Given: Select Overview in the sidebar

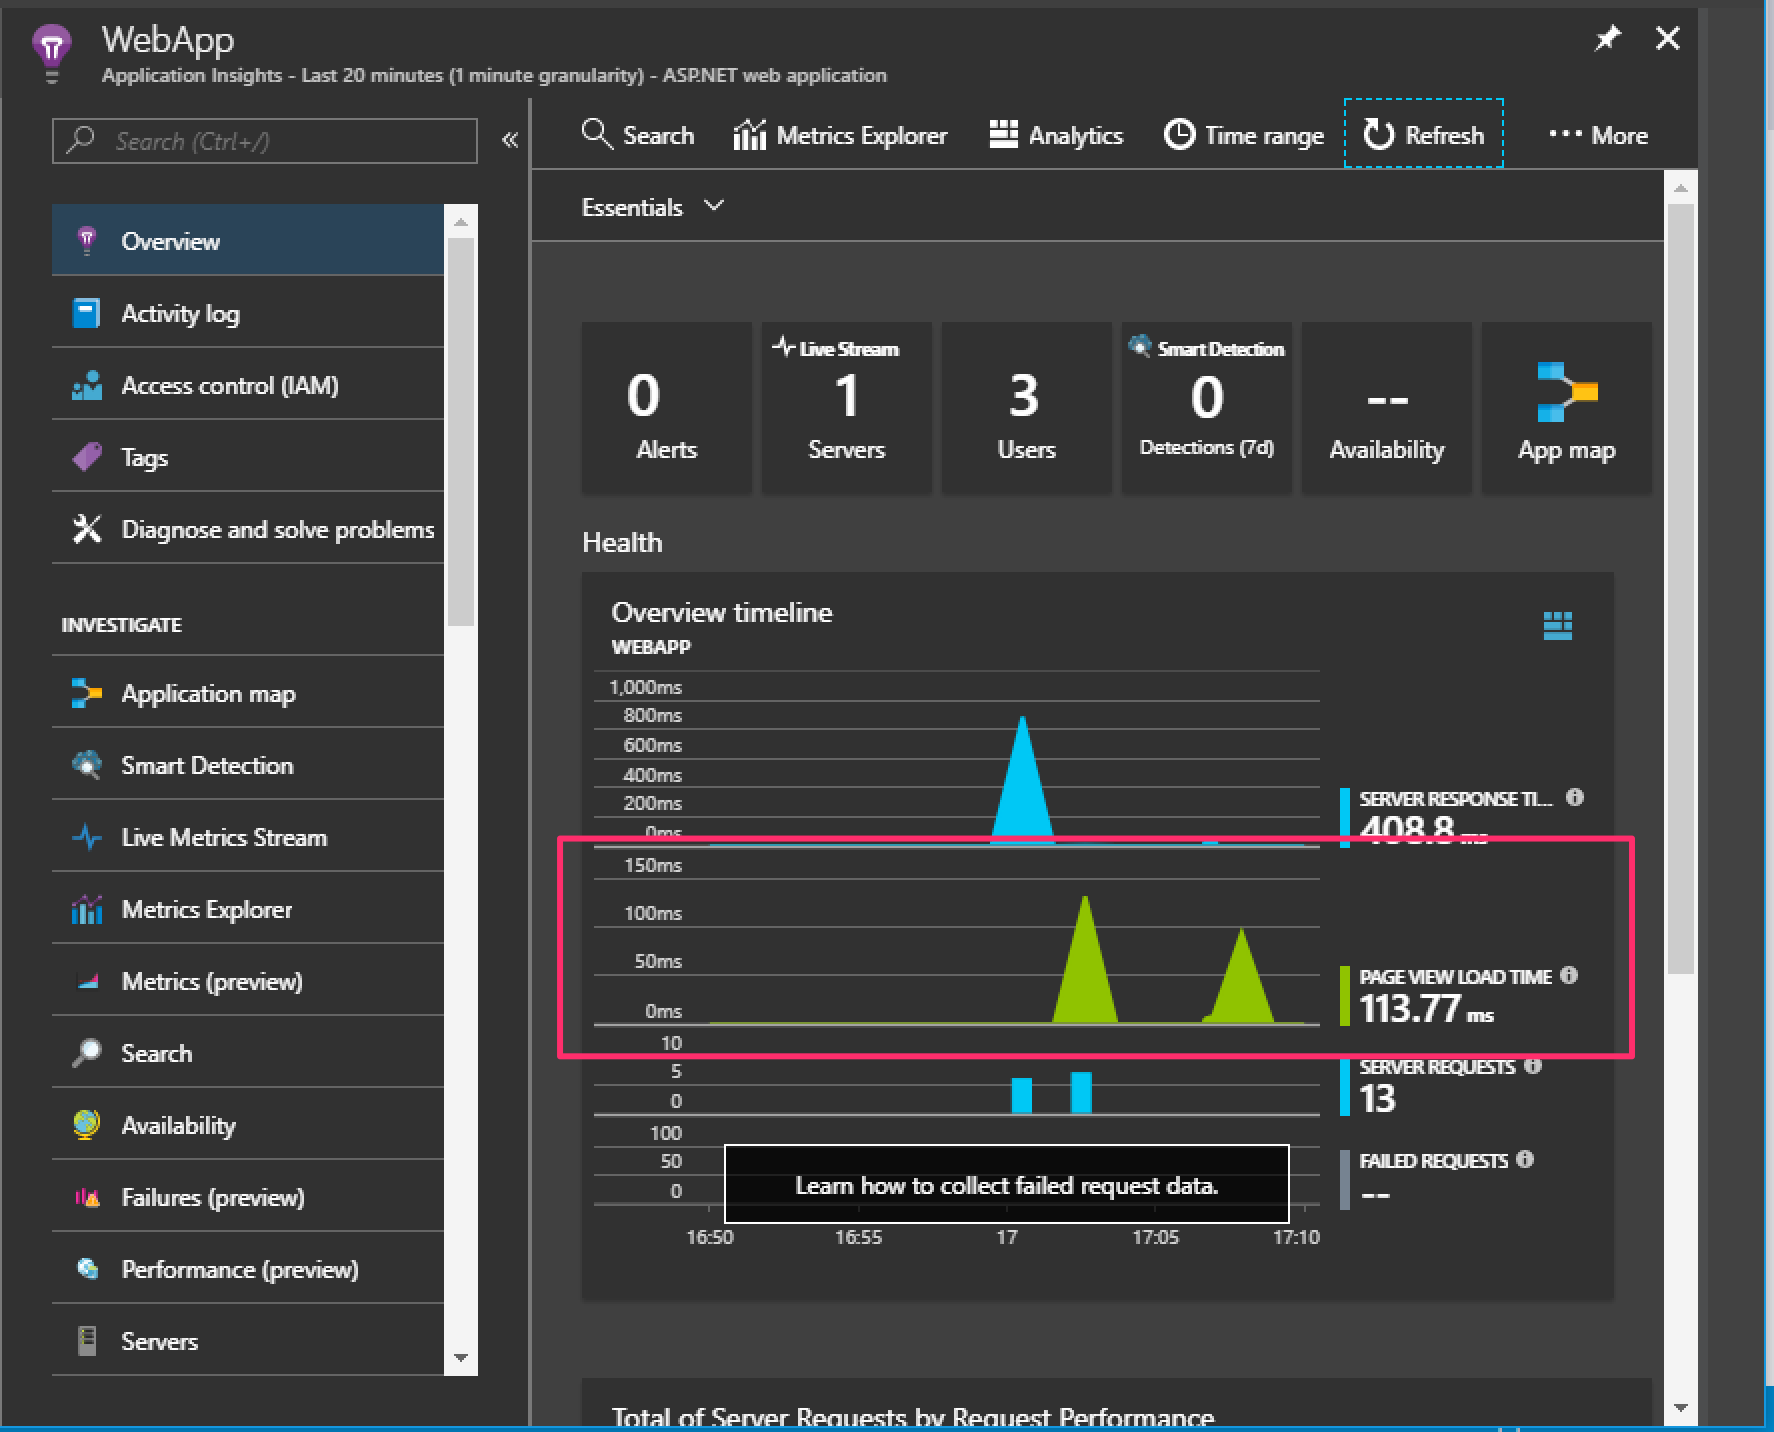Looking at the screenshot, I should pyautogui.click(x=247, y=240).
